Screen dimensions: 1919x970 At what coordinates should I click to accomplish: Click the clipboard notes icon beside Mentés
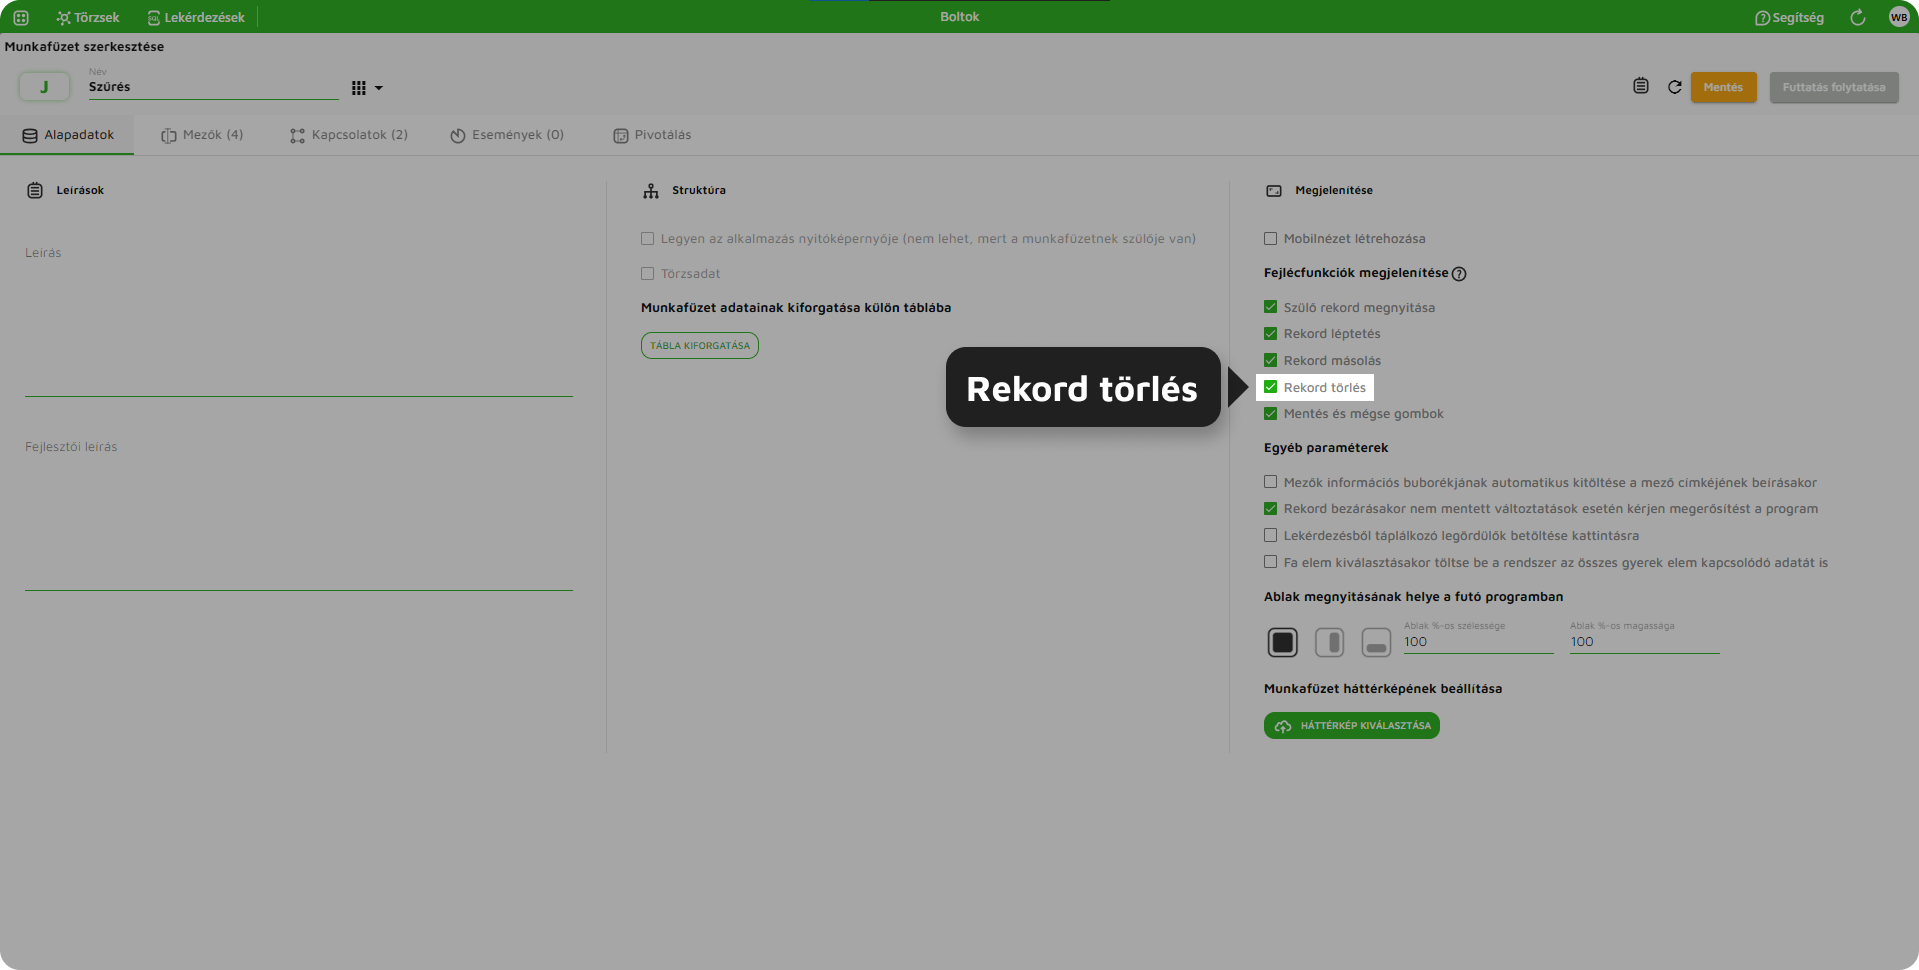coord(1641,86)
